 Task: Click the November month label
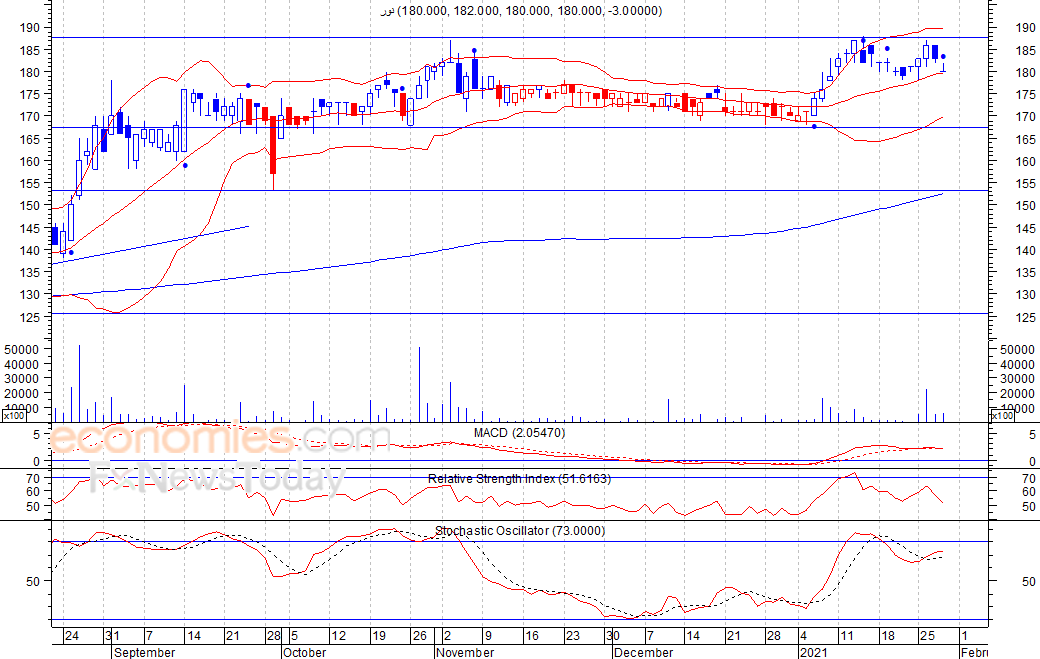(x=466, y=652)
